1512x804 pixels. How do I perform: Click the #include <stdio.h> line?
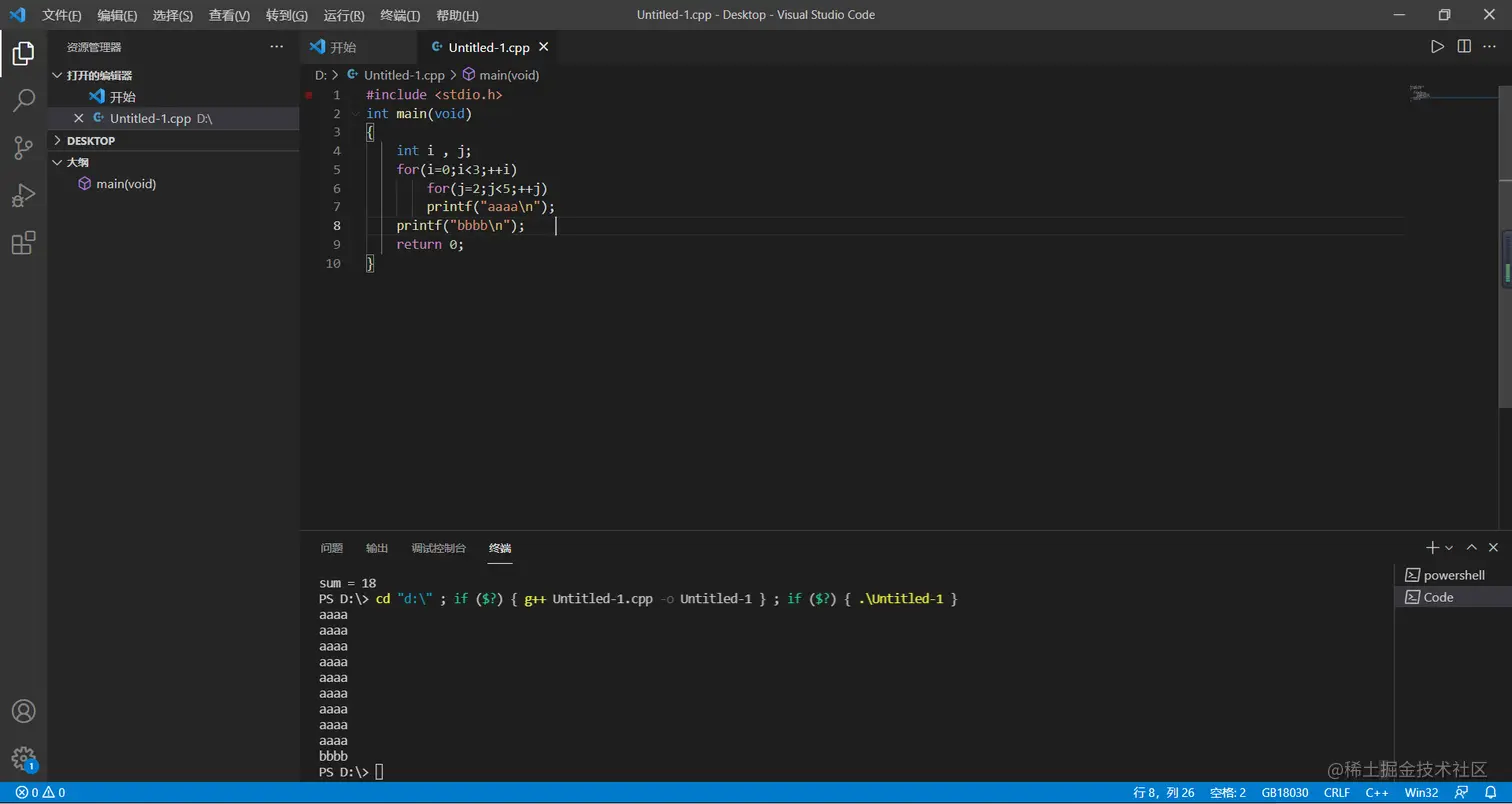tap(434, 95)
